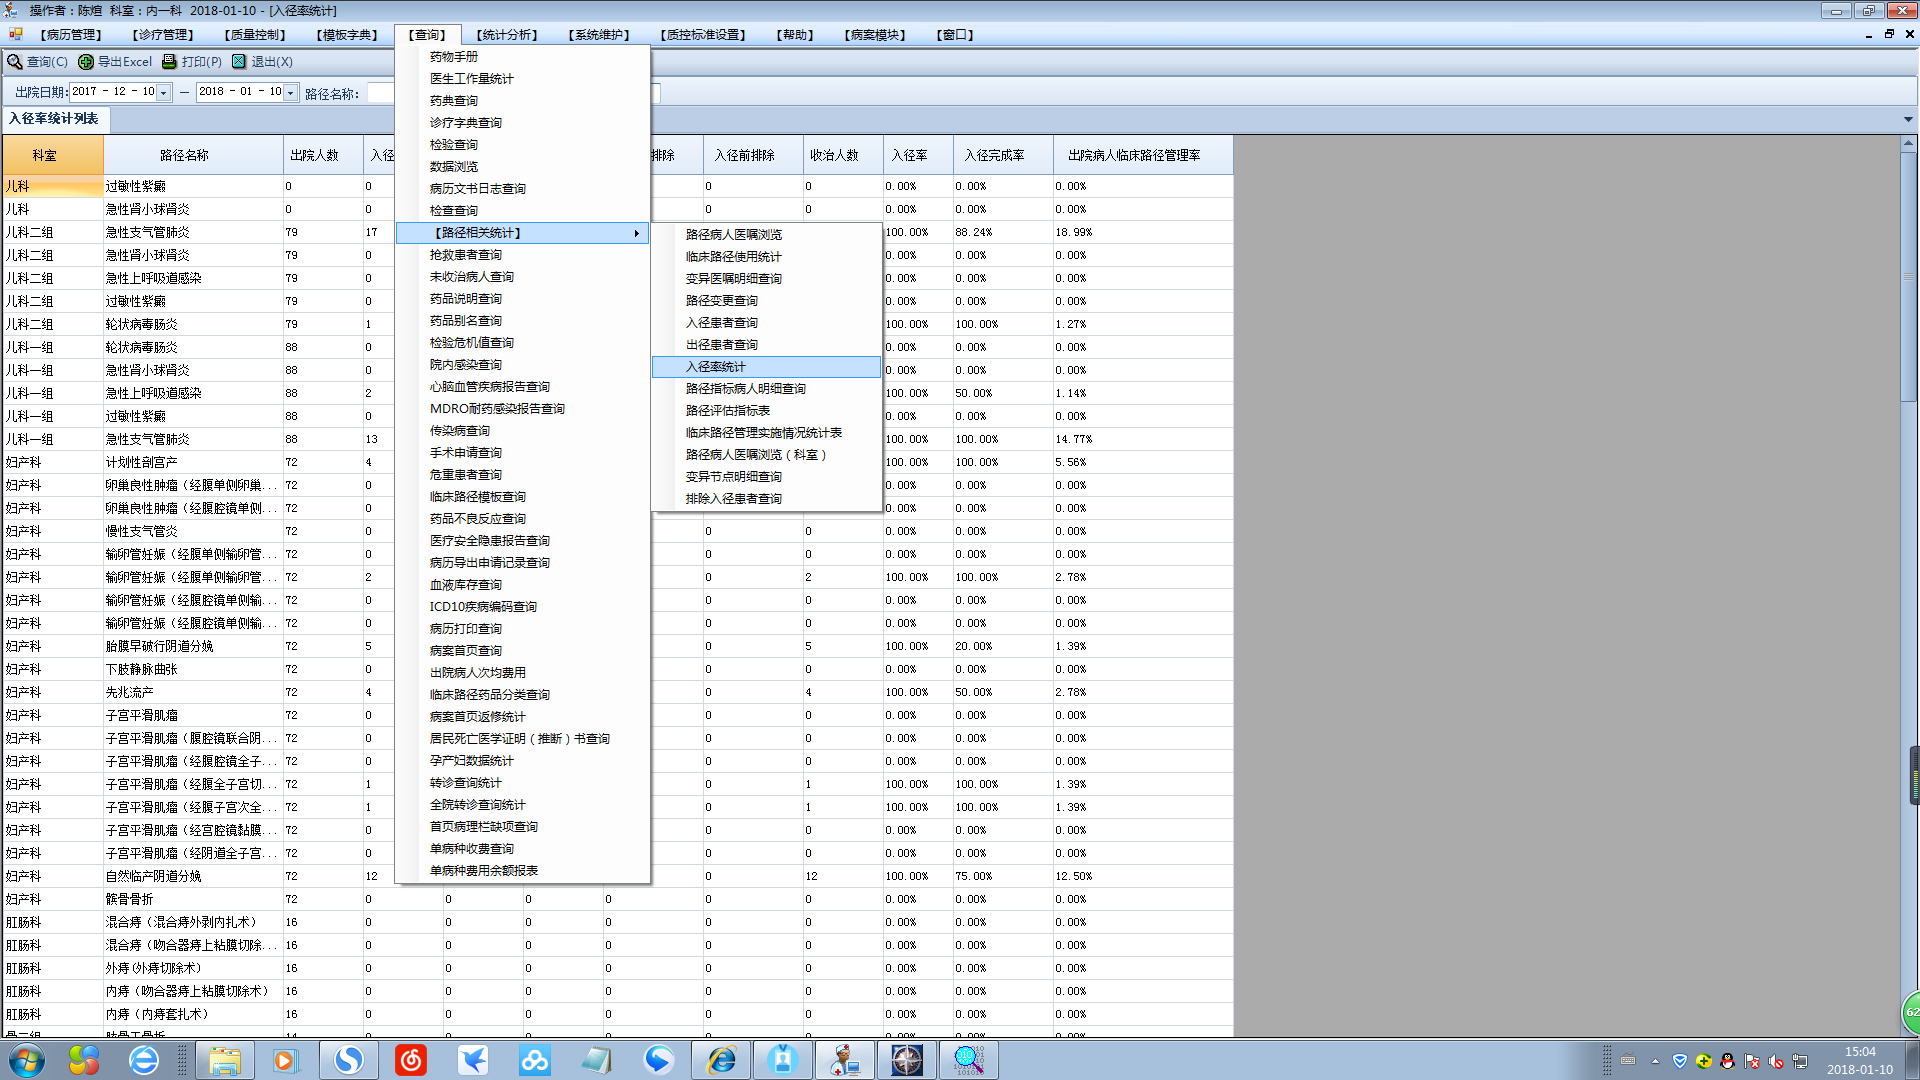This screenshot has height=1080, width=1920.
Task: Switch to the 入径率统计列表 tab
Action: point(54,119)
